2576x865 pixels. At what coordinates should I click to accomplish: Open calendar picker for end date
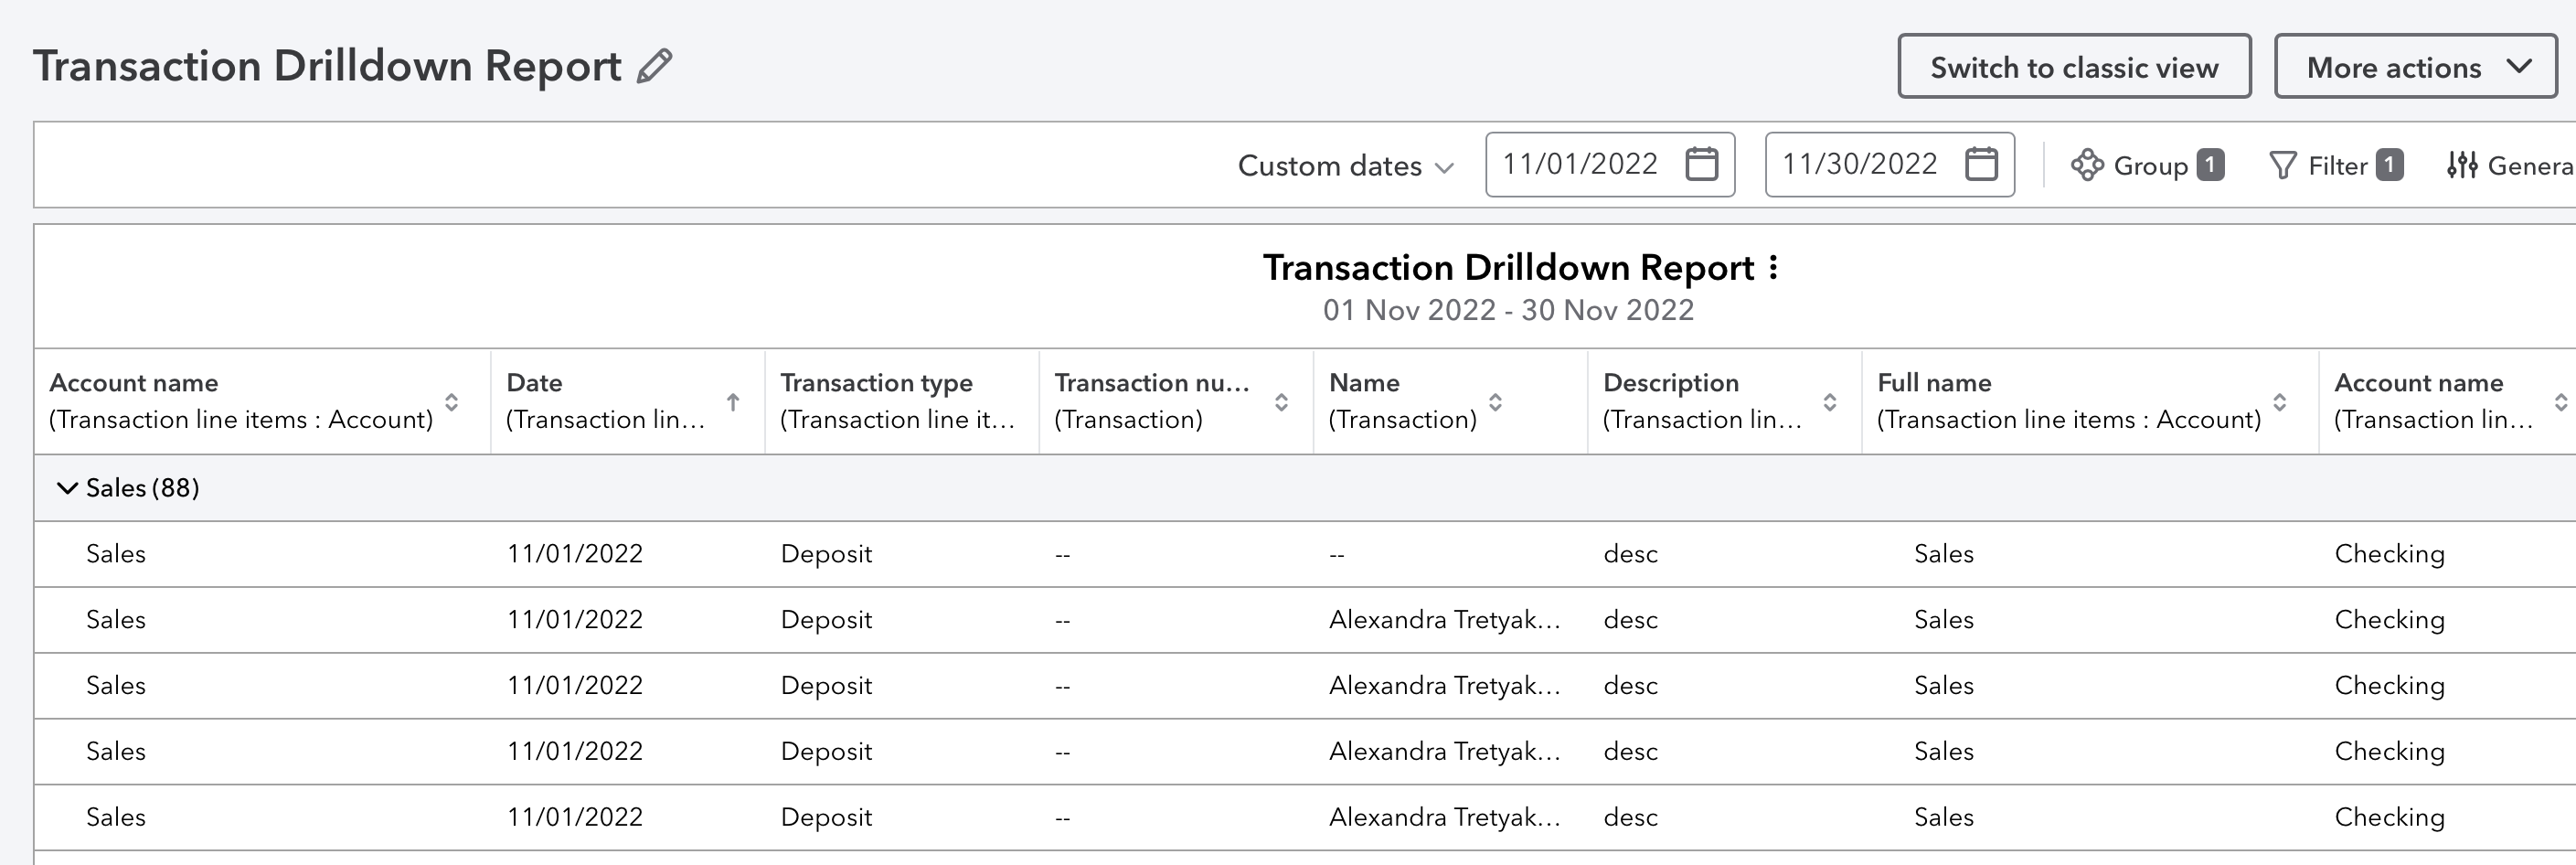(x=1981, y=164)
